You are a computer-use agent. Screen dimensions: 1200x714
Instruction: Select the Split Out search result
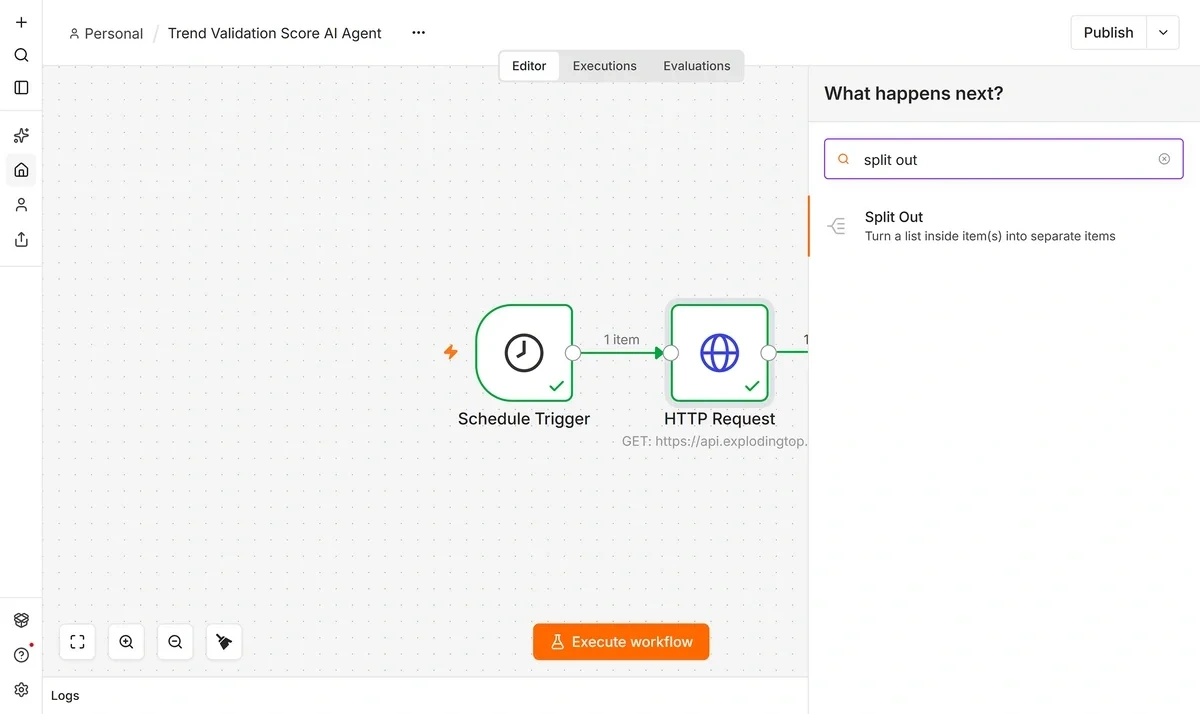pos(1004,226)
